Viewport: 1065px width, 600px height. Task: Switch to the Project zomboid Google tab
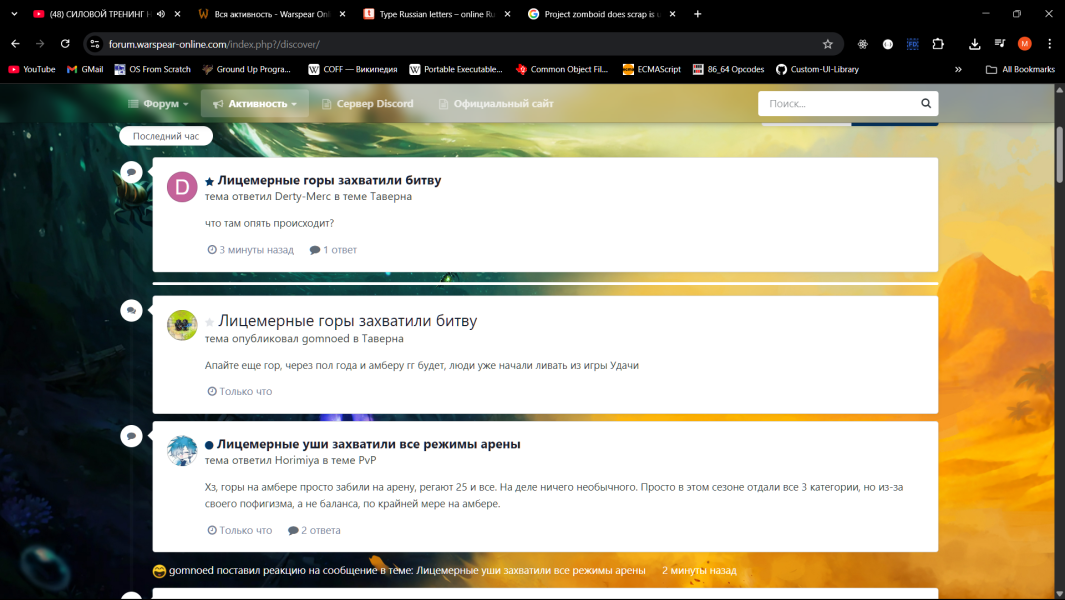point(600,14)
